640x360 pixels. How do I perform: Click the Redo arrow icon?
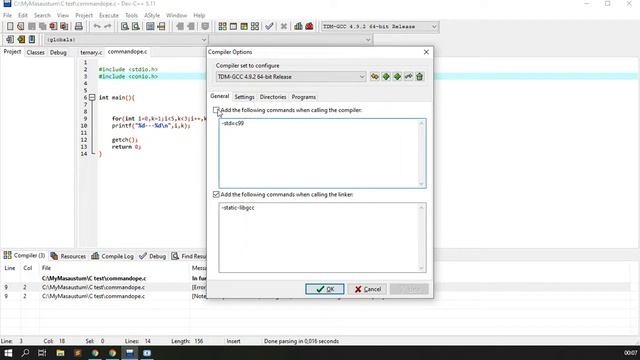108,27
